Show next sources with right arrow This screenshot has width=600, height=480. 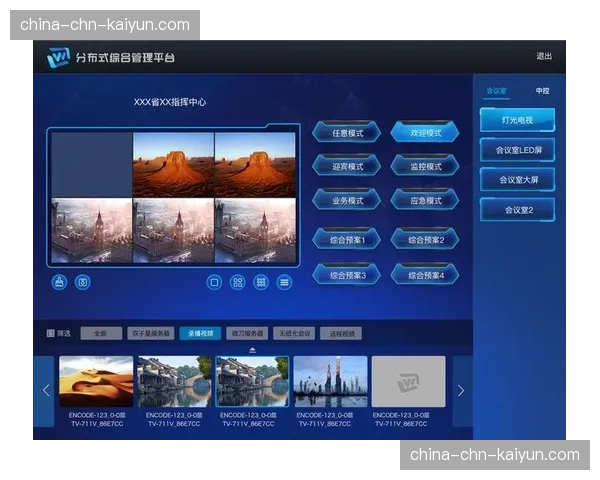pos(462,391)
